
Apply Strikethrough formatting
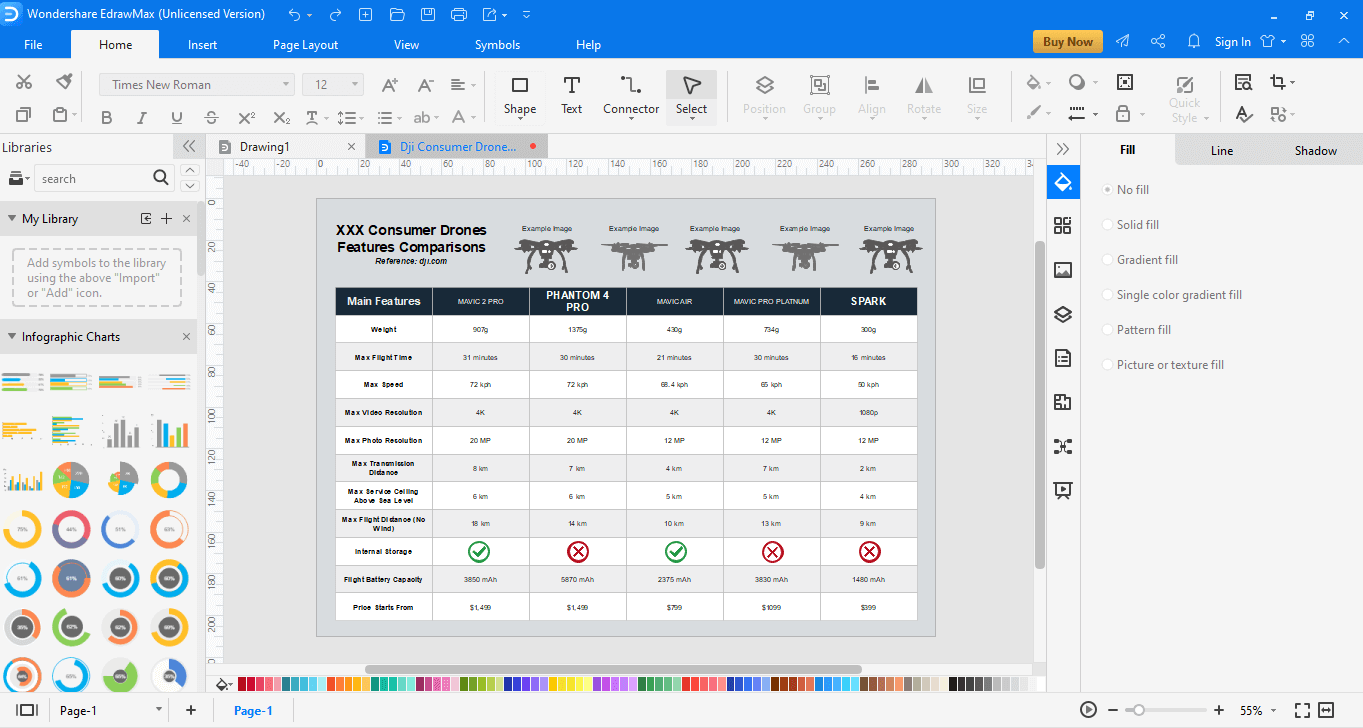tap(212, 118)
